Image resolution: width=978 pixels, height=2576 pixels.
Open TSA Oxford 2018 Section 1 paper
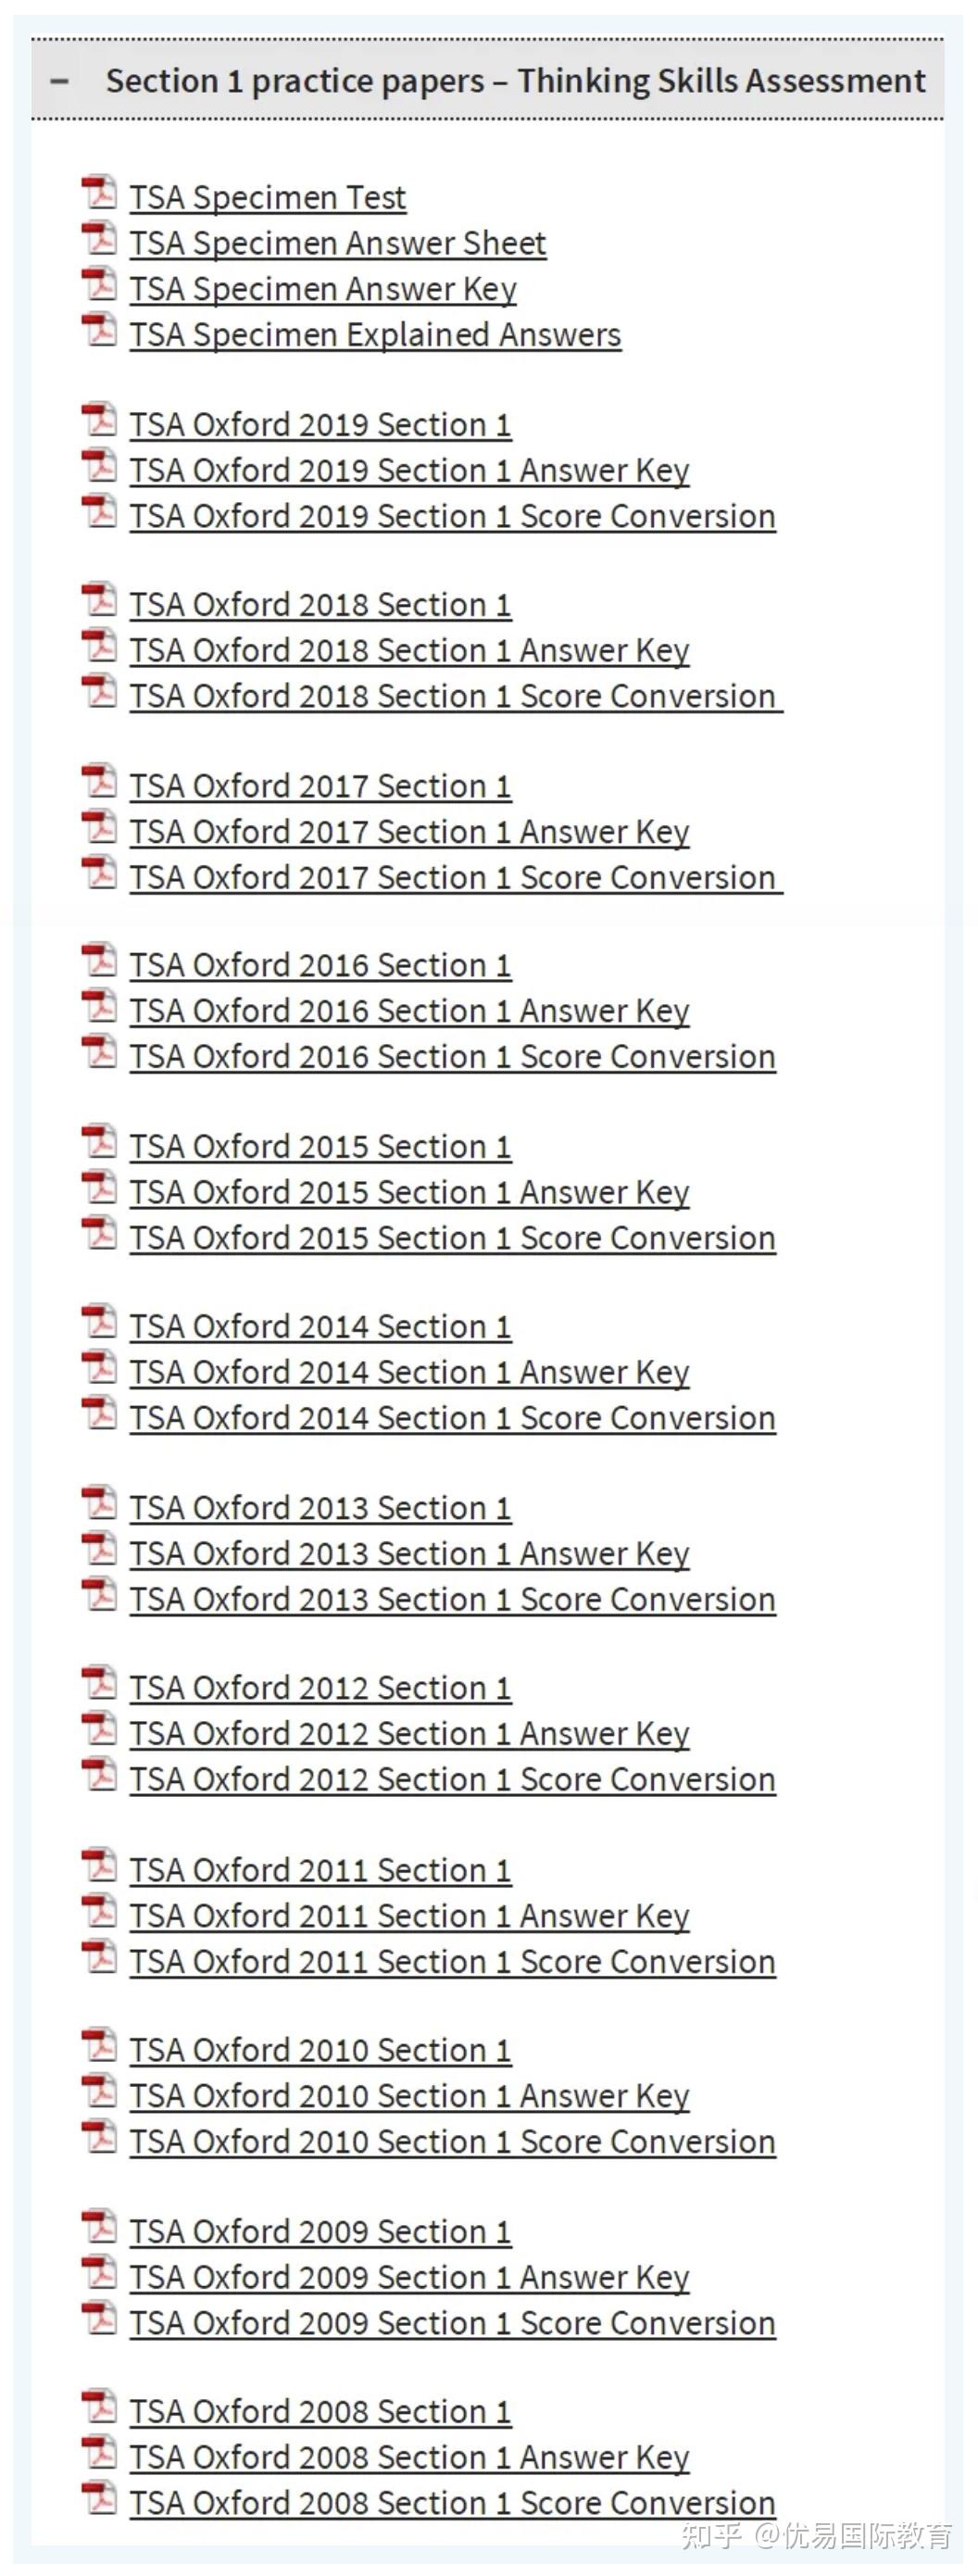click(320, 606)
